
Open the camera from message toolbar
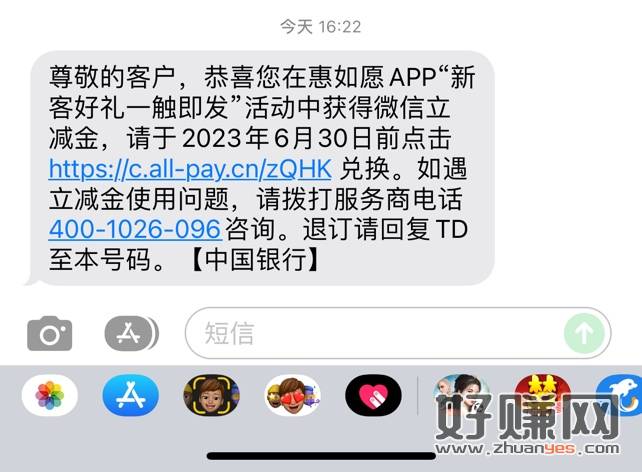[x=50, y=333]
